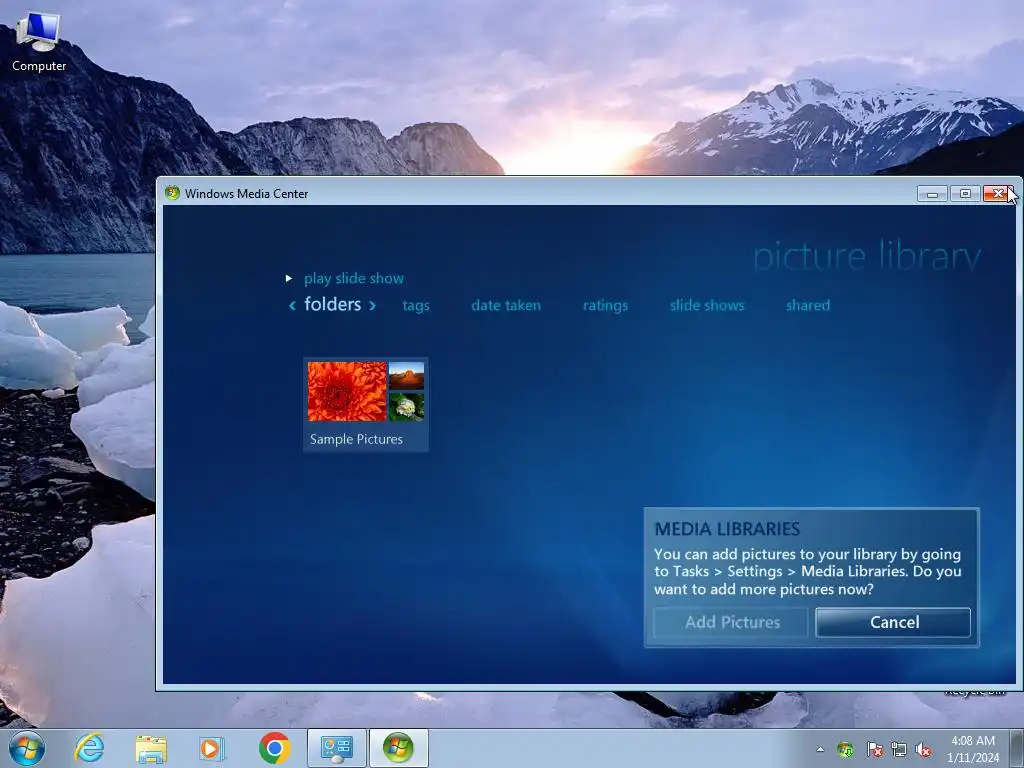Switch to the ratings view
The width and height of the screenshot is (1024, 768).
(605, 306)
